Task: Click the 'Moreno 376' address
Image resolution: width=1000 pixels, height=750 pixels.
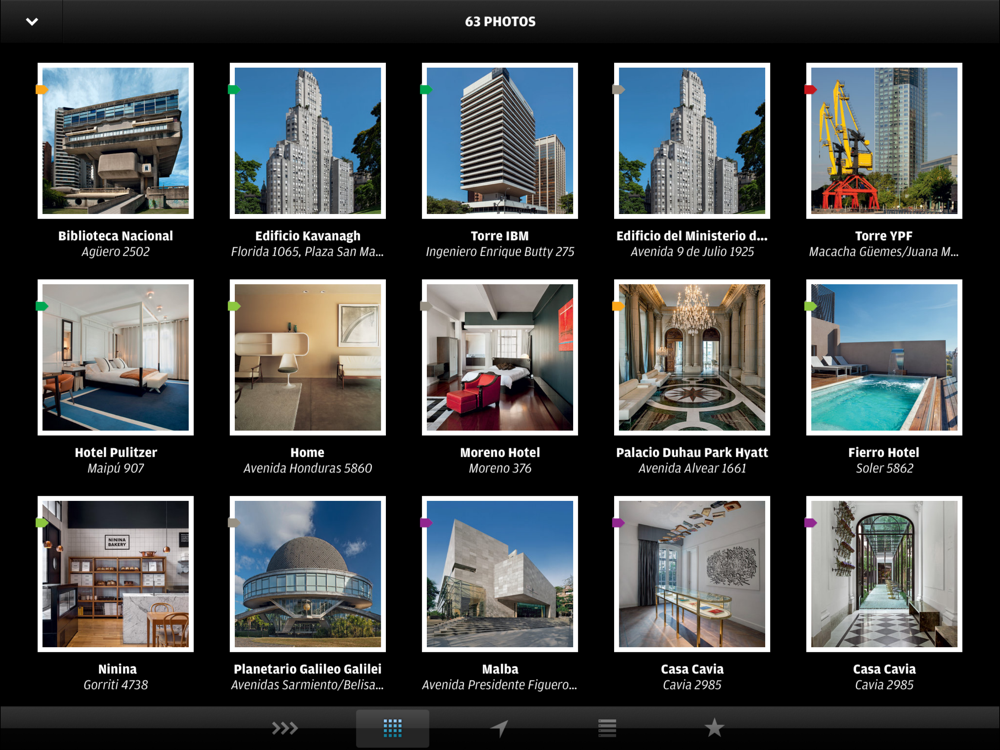Action: pyautogui.click(x=500, y=469)
